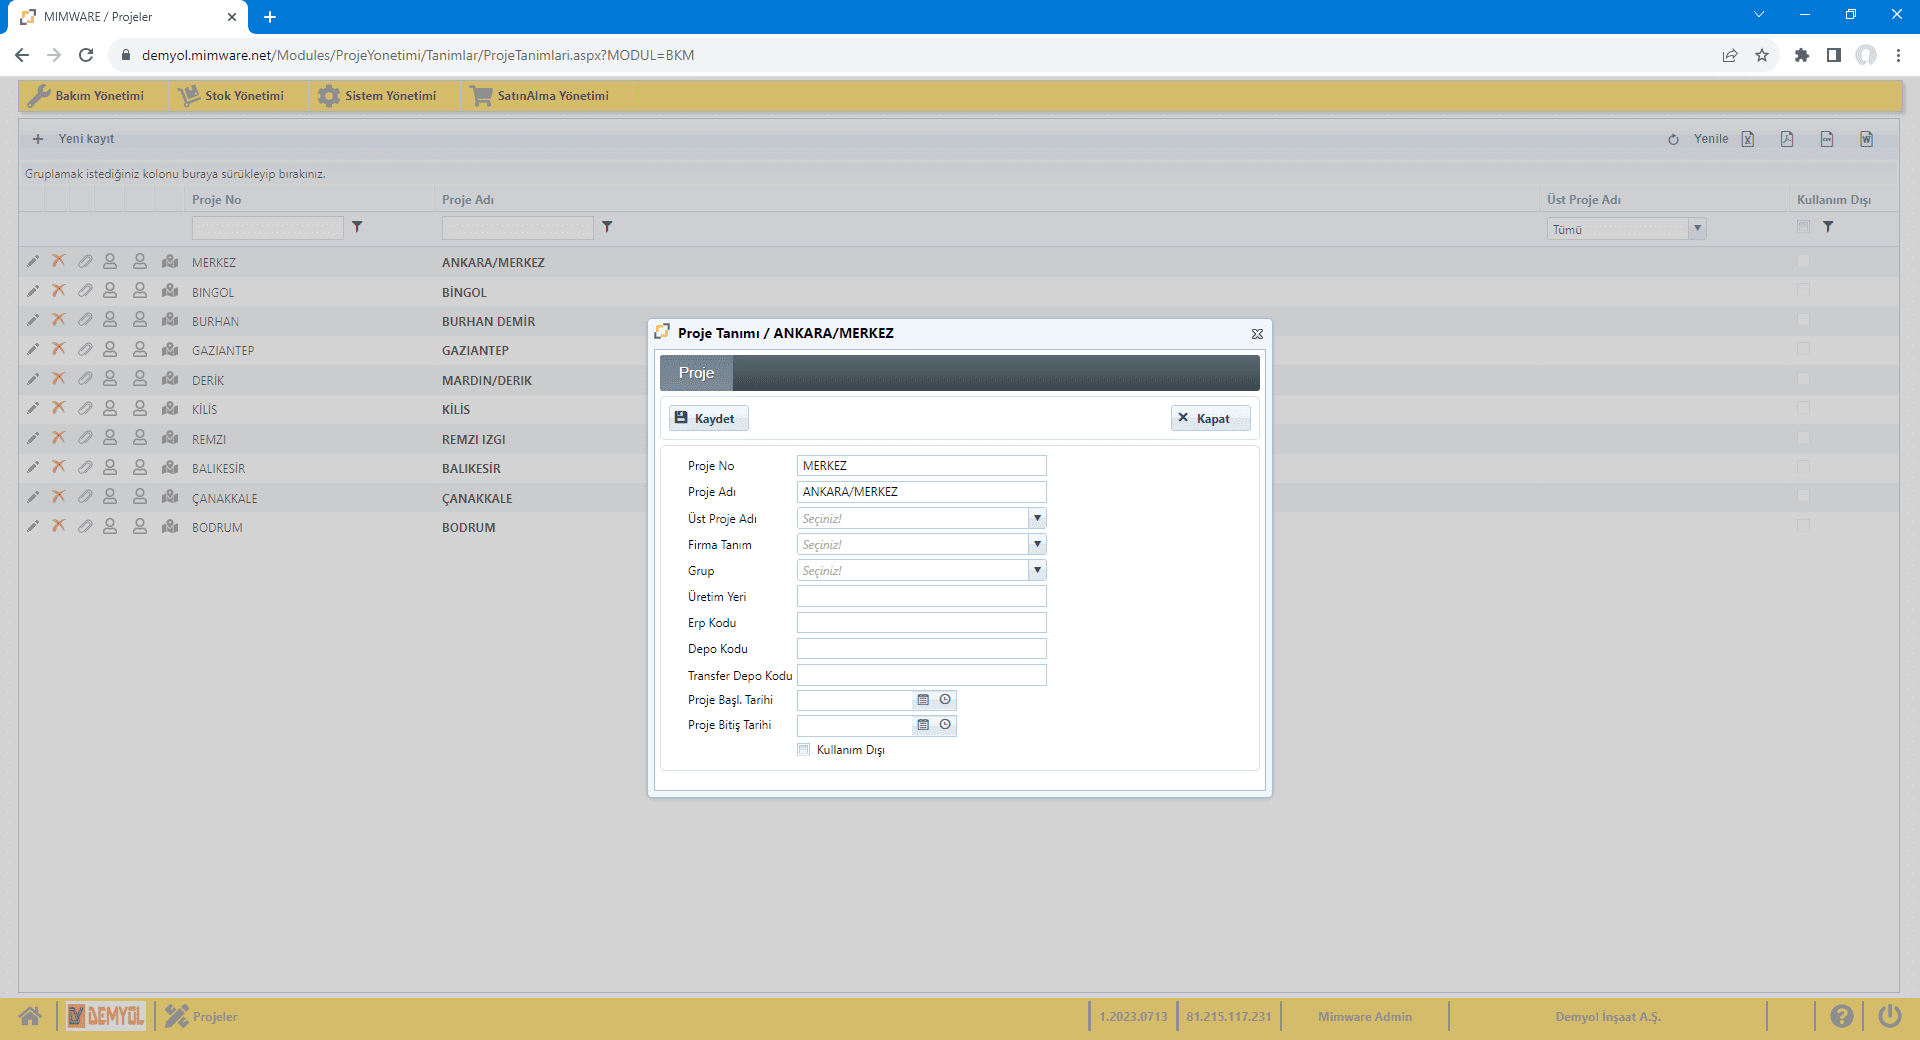Check the Kullanım Dışı box for MERKEZ row
The height and width of the screenshot is (1040, 1920).
[1803, 261]
